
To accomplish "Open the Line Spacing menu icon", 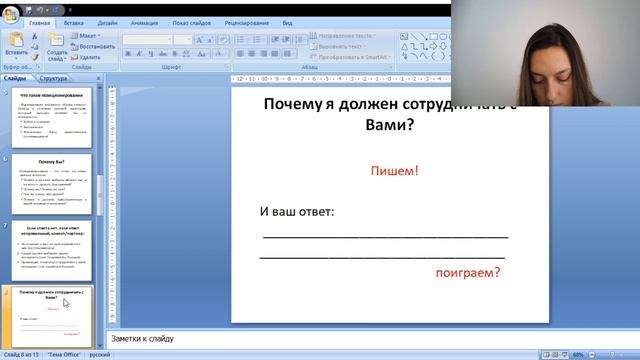I will pos(300,40).
